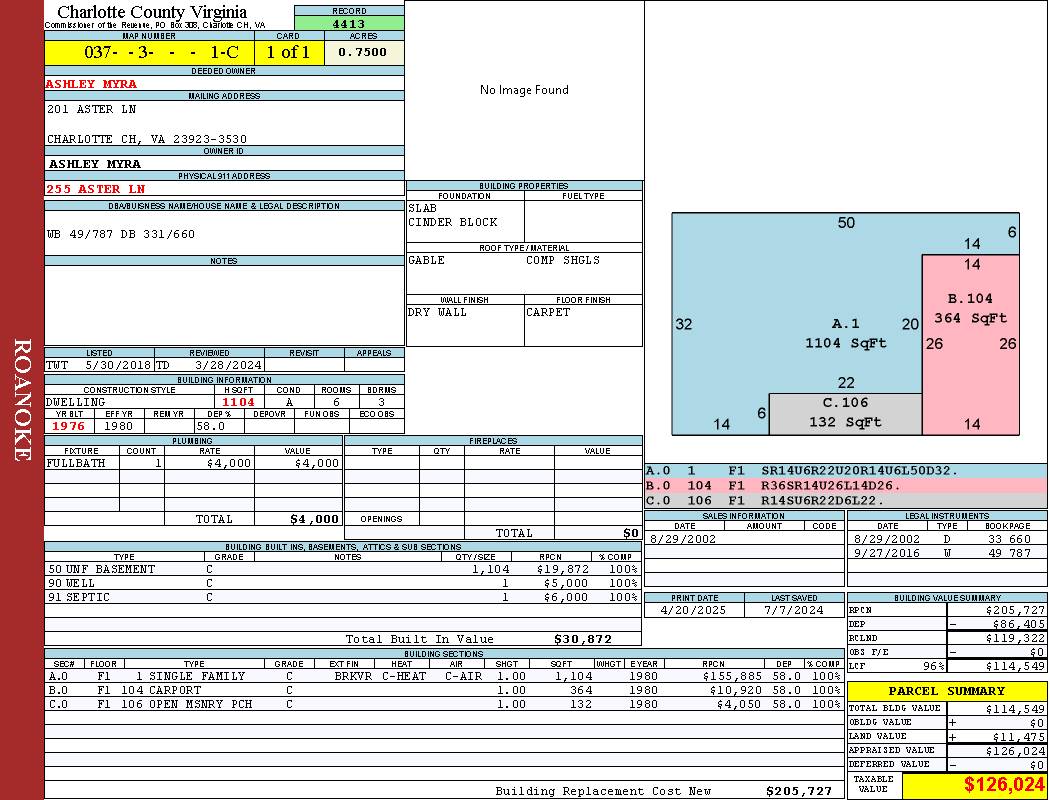Click last saved date 7/7/2024
Viewport: 1050px width, 800px height.
tap(794, 611)
